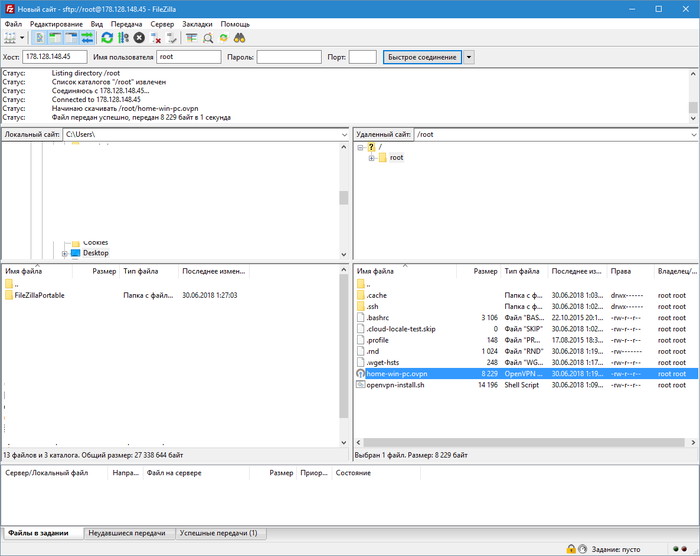The height and width of the screenshot is (556, 700).
Task: Toggle the transfer queue display
Action: click(87, 37)
